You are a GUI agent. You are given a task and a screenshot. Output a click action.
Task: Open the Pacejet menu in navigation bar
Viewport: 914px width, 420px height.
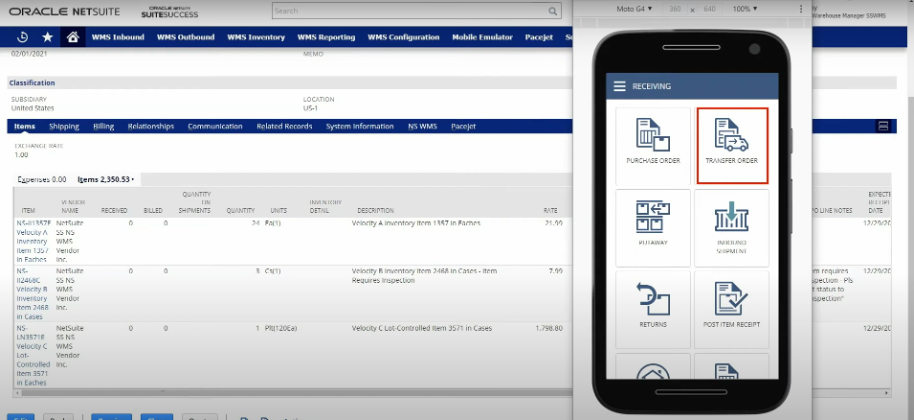click(539, 37)
